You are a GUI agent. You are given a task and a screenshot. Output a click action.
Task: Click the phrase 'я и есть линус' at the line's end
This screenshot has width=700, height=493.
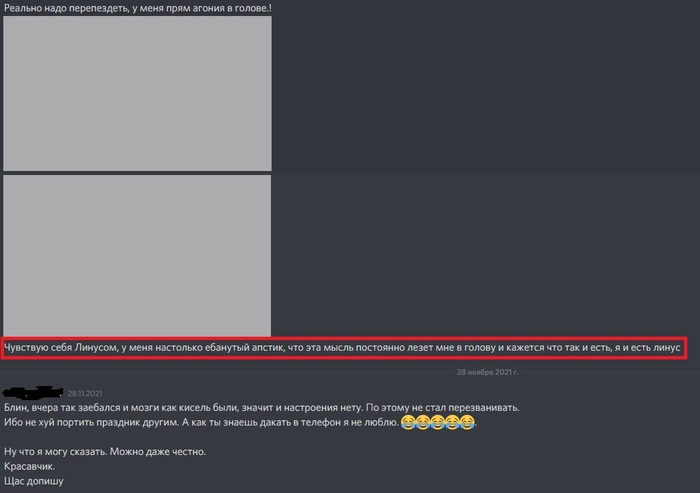pyautogui.click(x=647, y=347)
